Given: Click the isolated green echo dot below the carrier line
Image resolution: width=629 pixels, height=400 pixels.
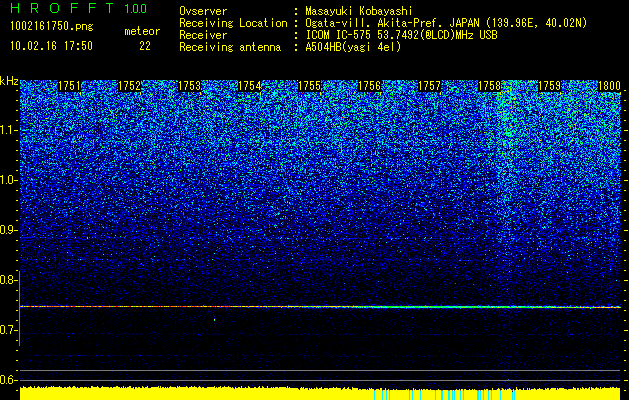Looking at the screenshot, I should [215, 320].
